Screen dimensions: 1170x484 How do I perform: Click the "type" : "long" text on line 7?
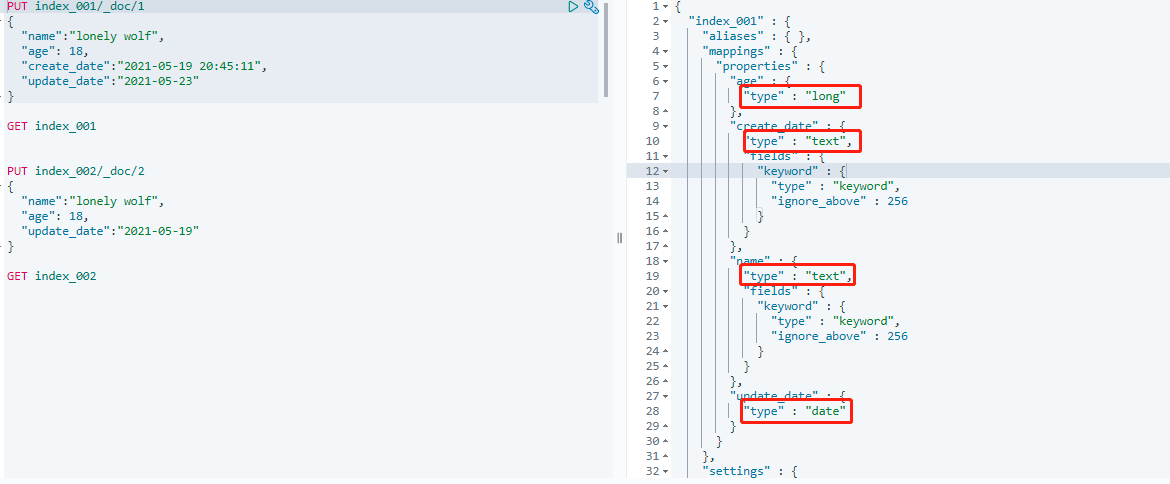(794, 96)
